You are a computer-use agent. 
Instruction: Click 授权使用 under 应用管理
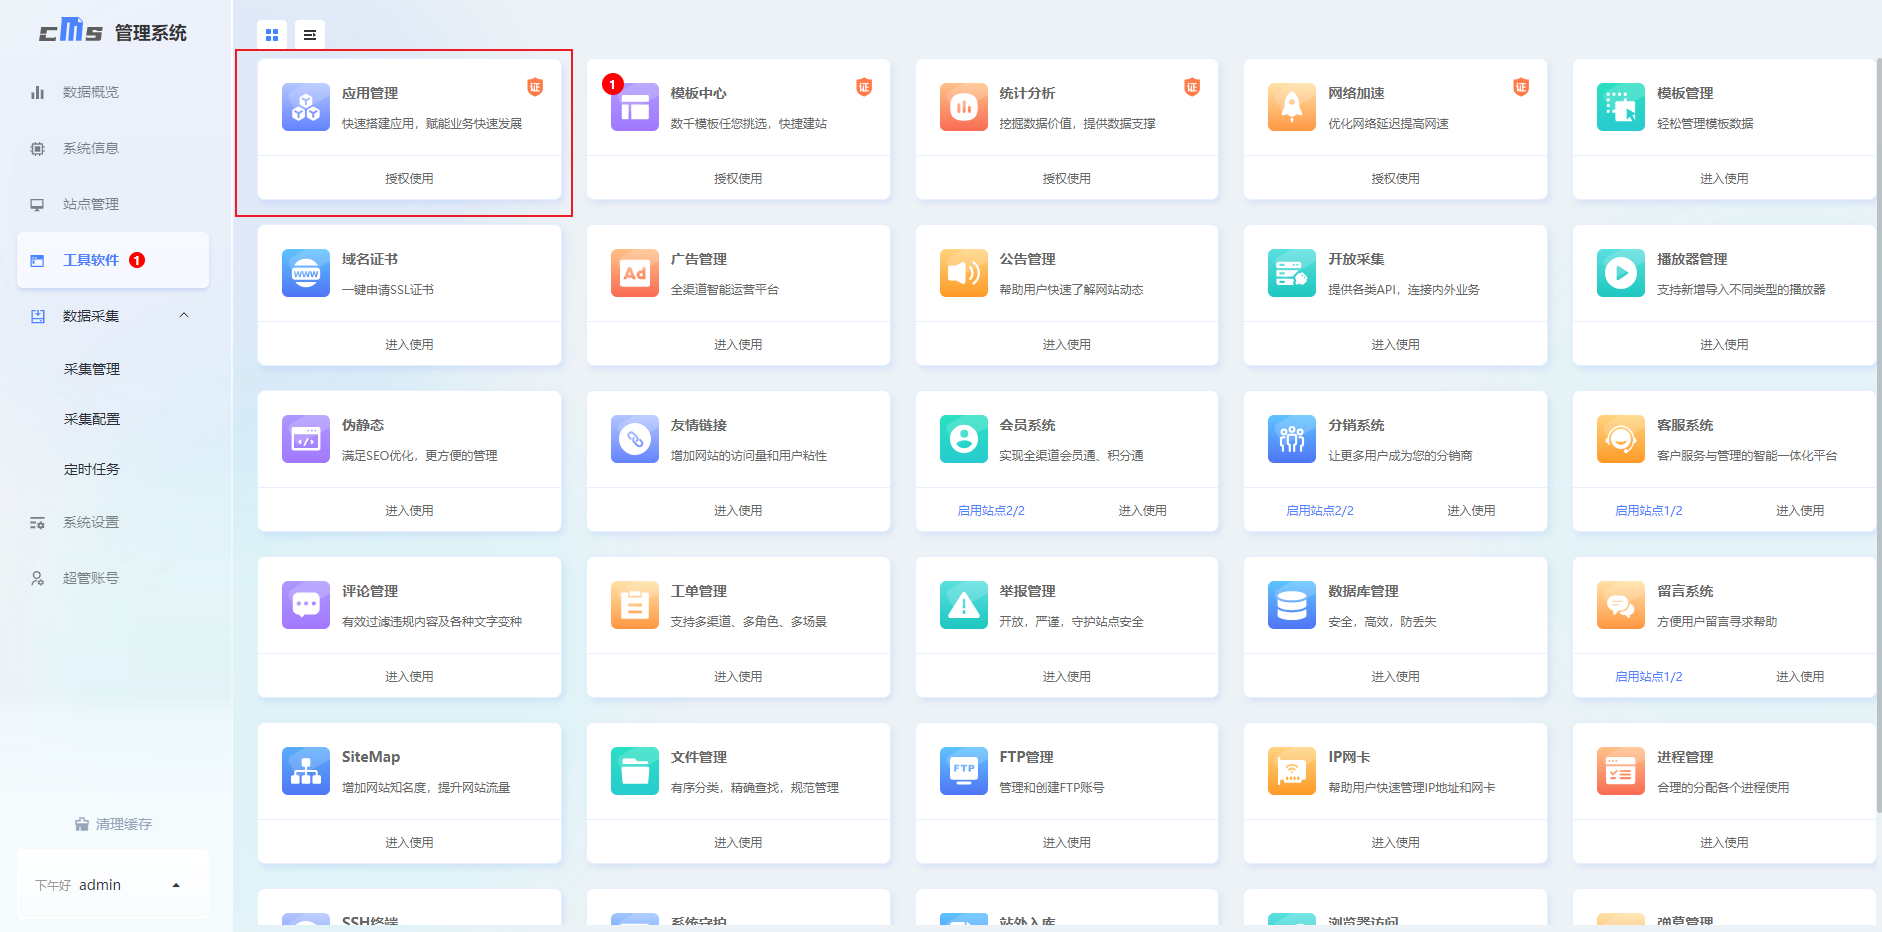click(409, 179)
